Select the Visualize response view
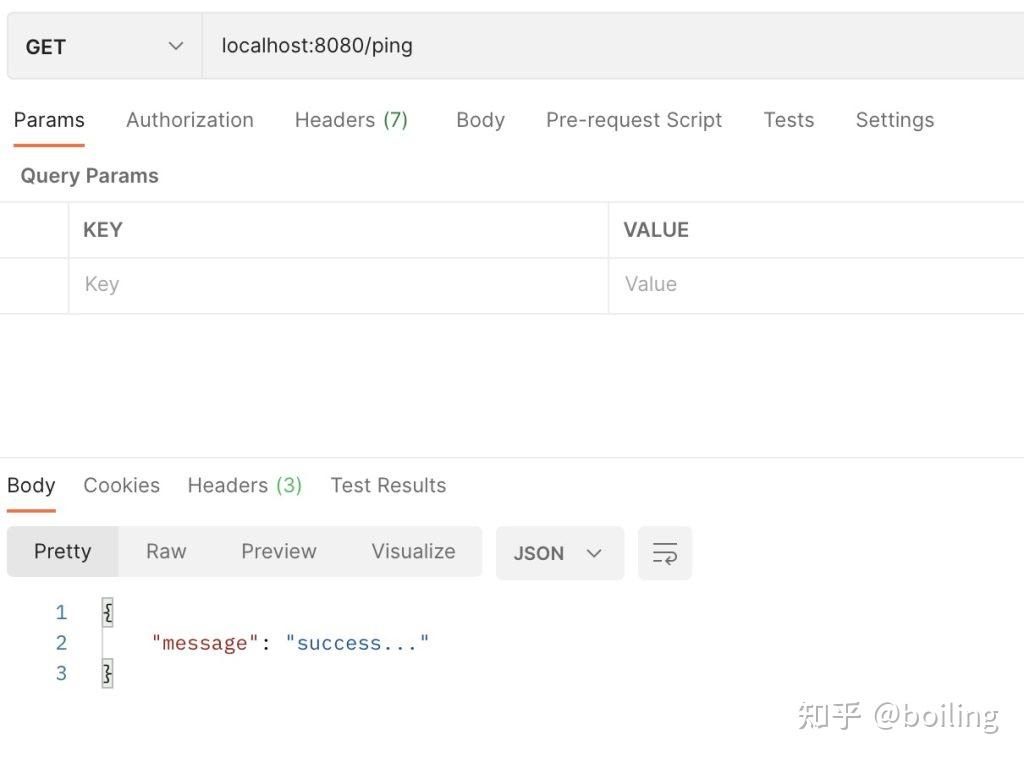Image resolution: width=1024 pixels, height=763 pixels. click(413, 551)
